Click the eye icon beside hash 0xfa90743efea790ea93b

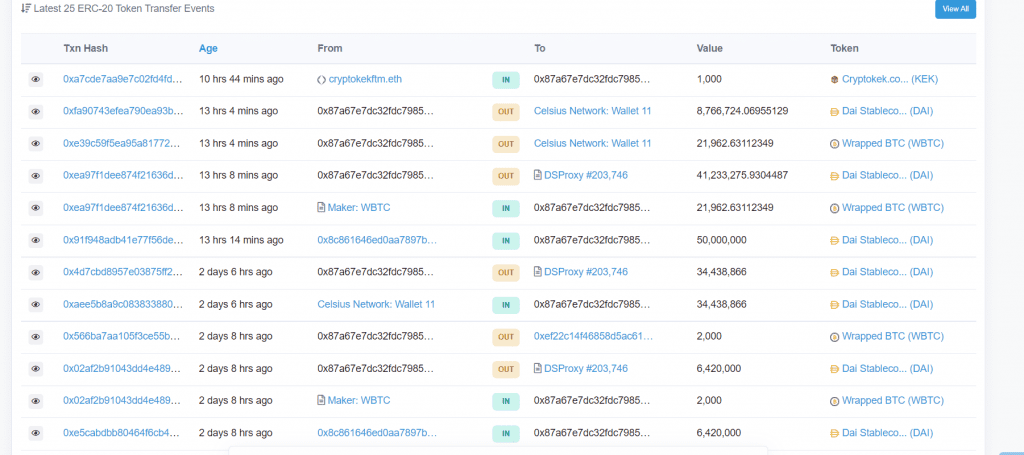pyautogui.click(x=36, y=112)
